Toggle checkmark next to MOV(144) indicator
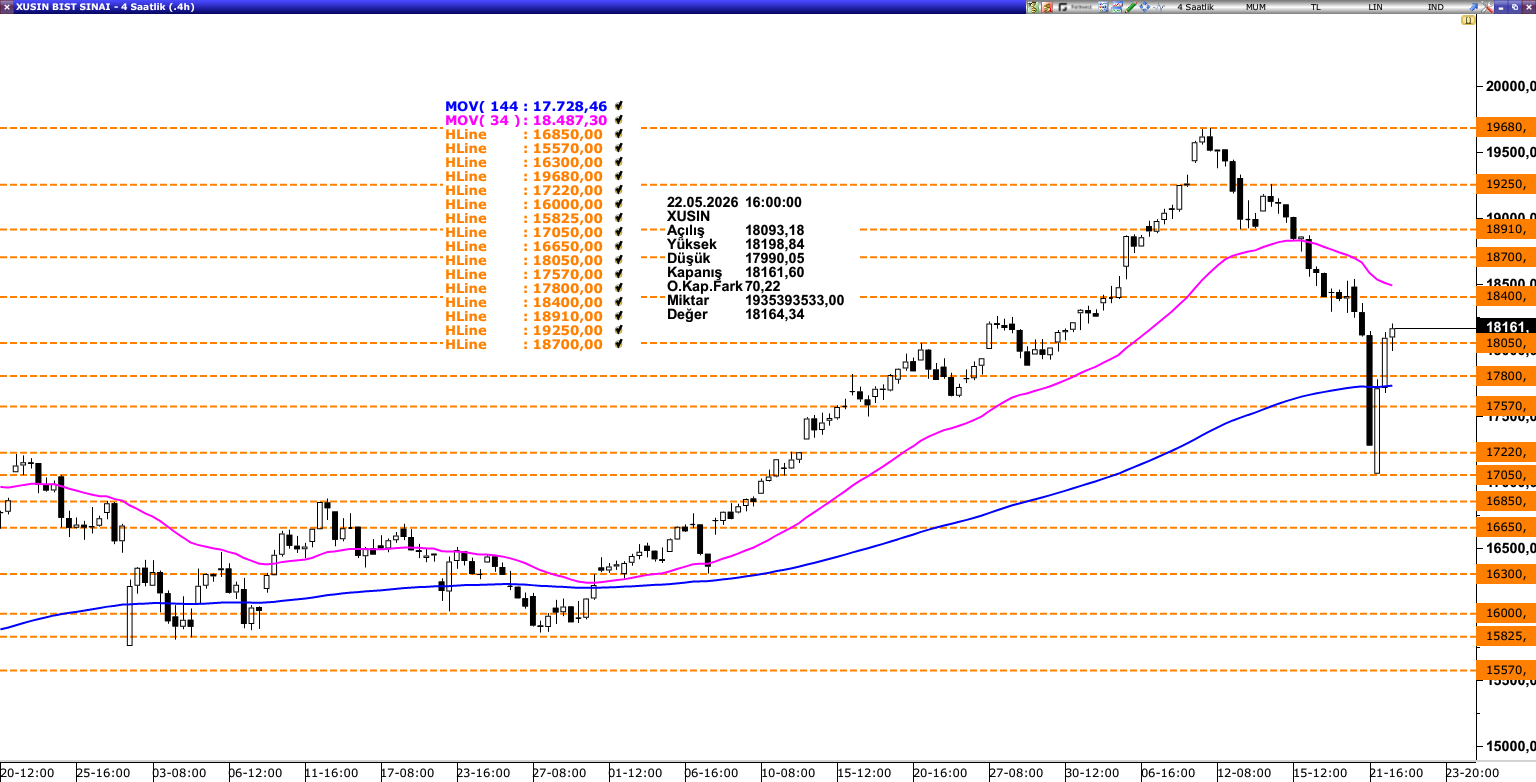This screenshot has height=782, width=1536. (620, 105)
